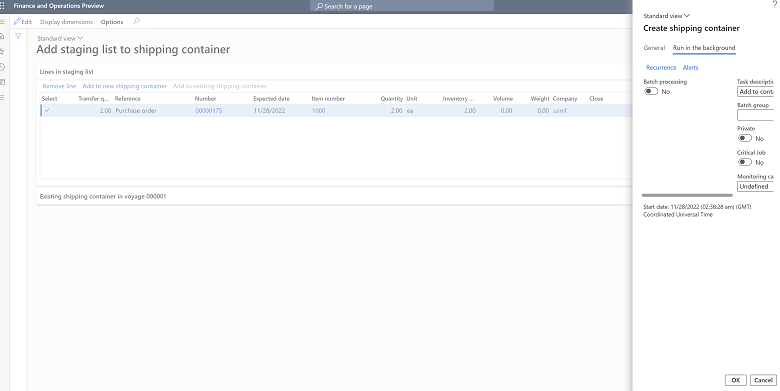Expand Standard view dropdown on main page

coord(60,38)
